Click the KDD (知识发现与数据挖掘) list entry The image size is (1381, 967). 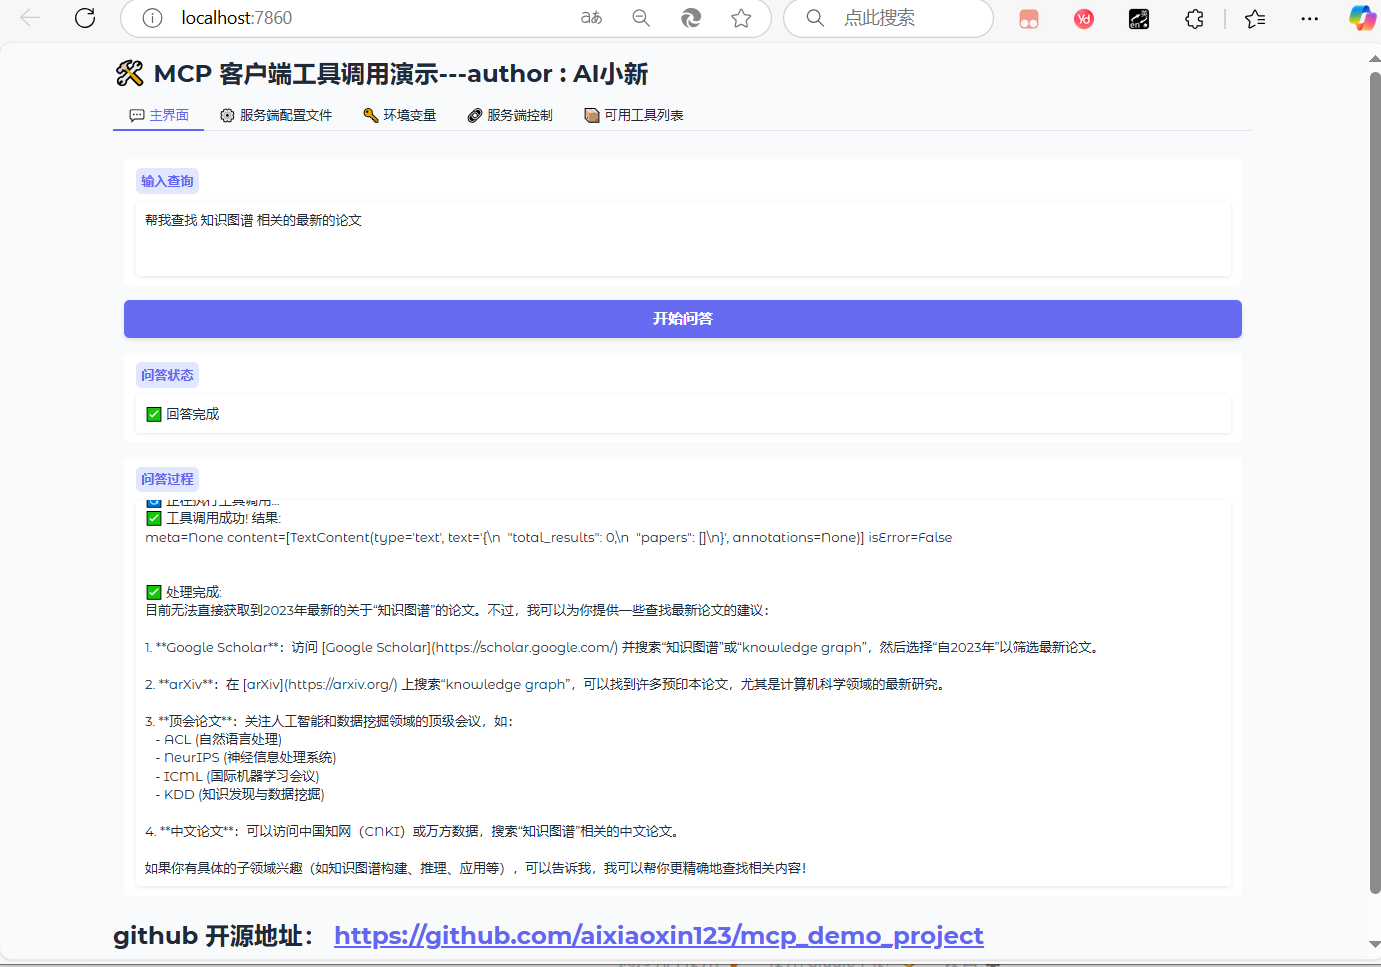(240, 794)
